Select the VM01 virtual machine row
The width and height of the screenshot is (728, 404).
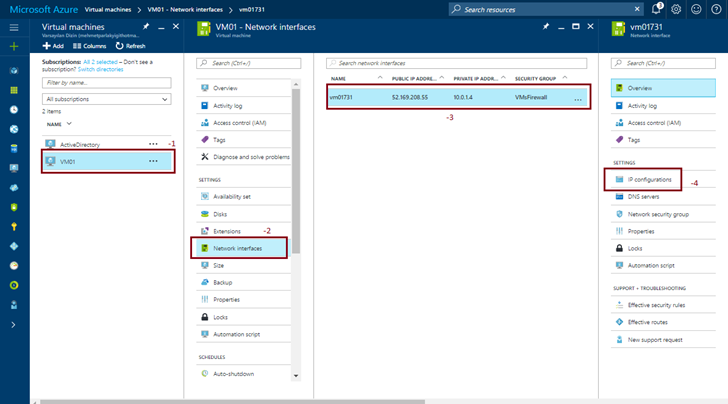click(x=108, y=162)
